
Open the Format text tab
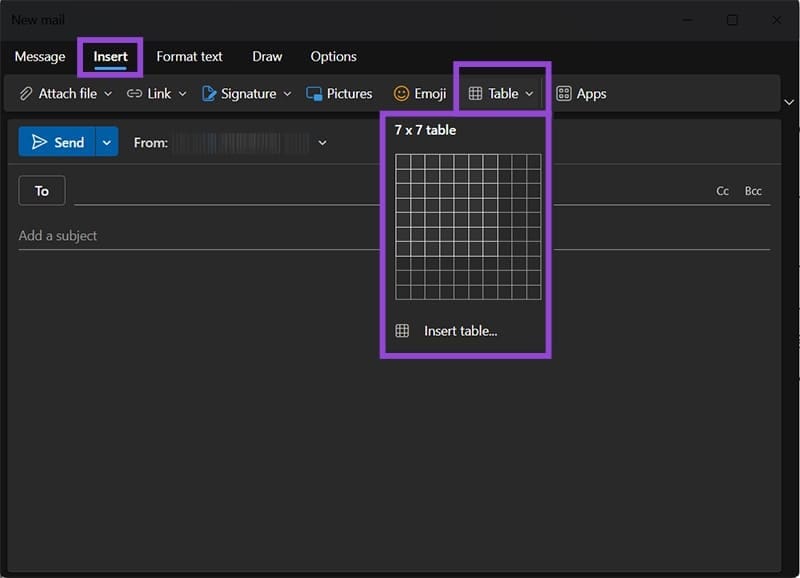point(189,57)
